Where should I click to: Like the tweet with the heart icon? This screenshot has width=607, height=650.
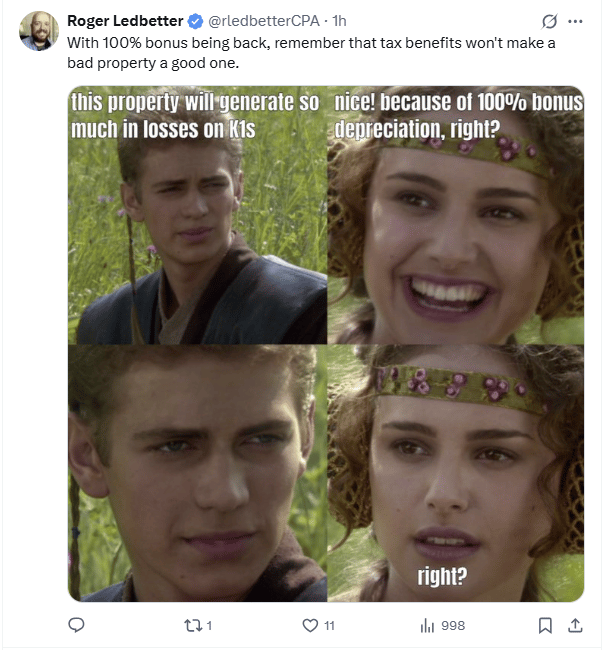(310, 626)
